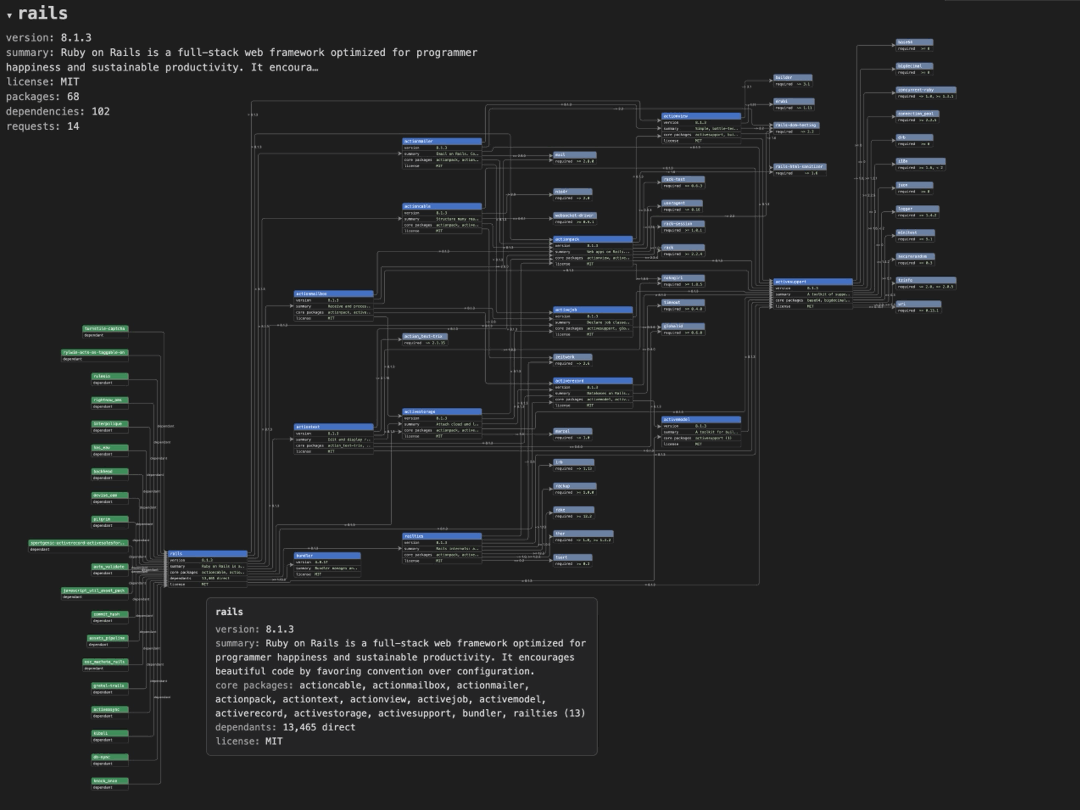Click the rails-dom-testing dependency node

[796, 128]
